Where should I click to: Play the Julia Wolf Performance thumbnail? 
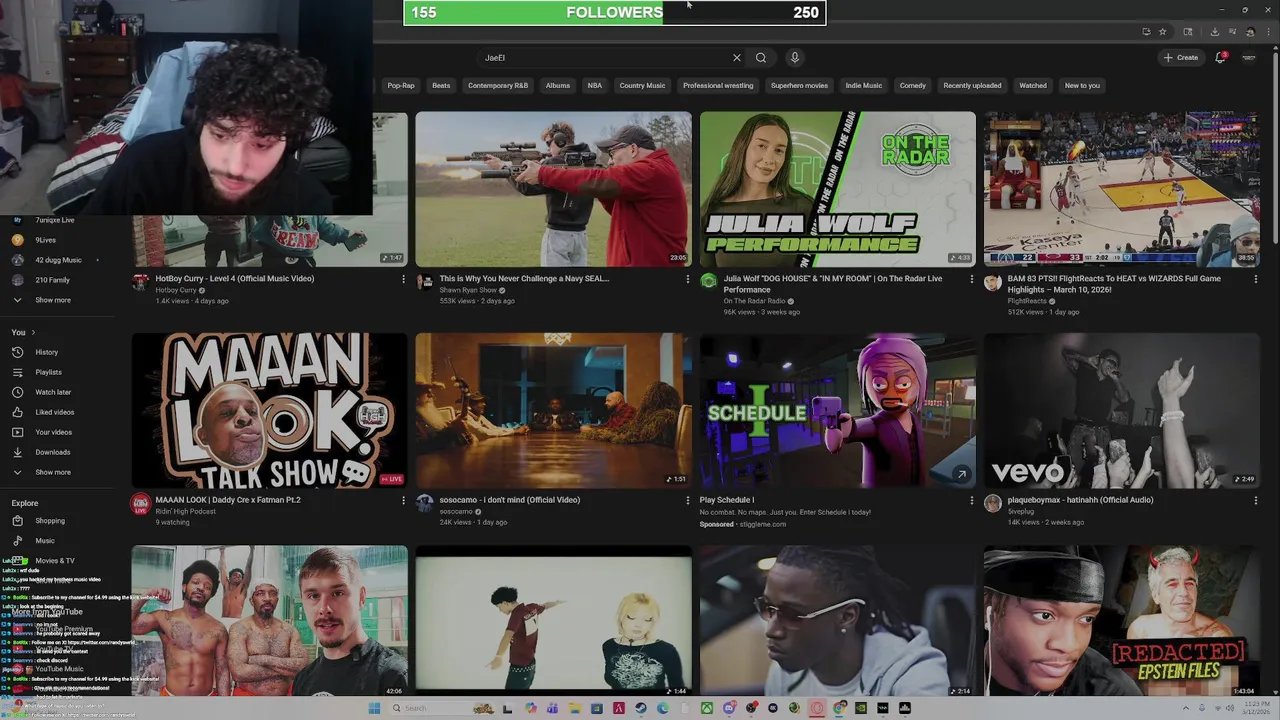(x=837, y=189)
